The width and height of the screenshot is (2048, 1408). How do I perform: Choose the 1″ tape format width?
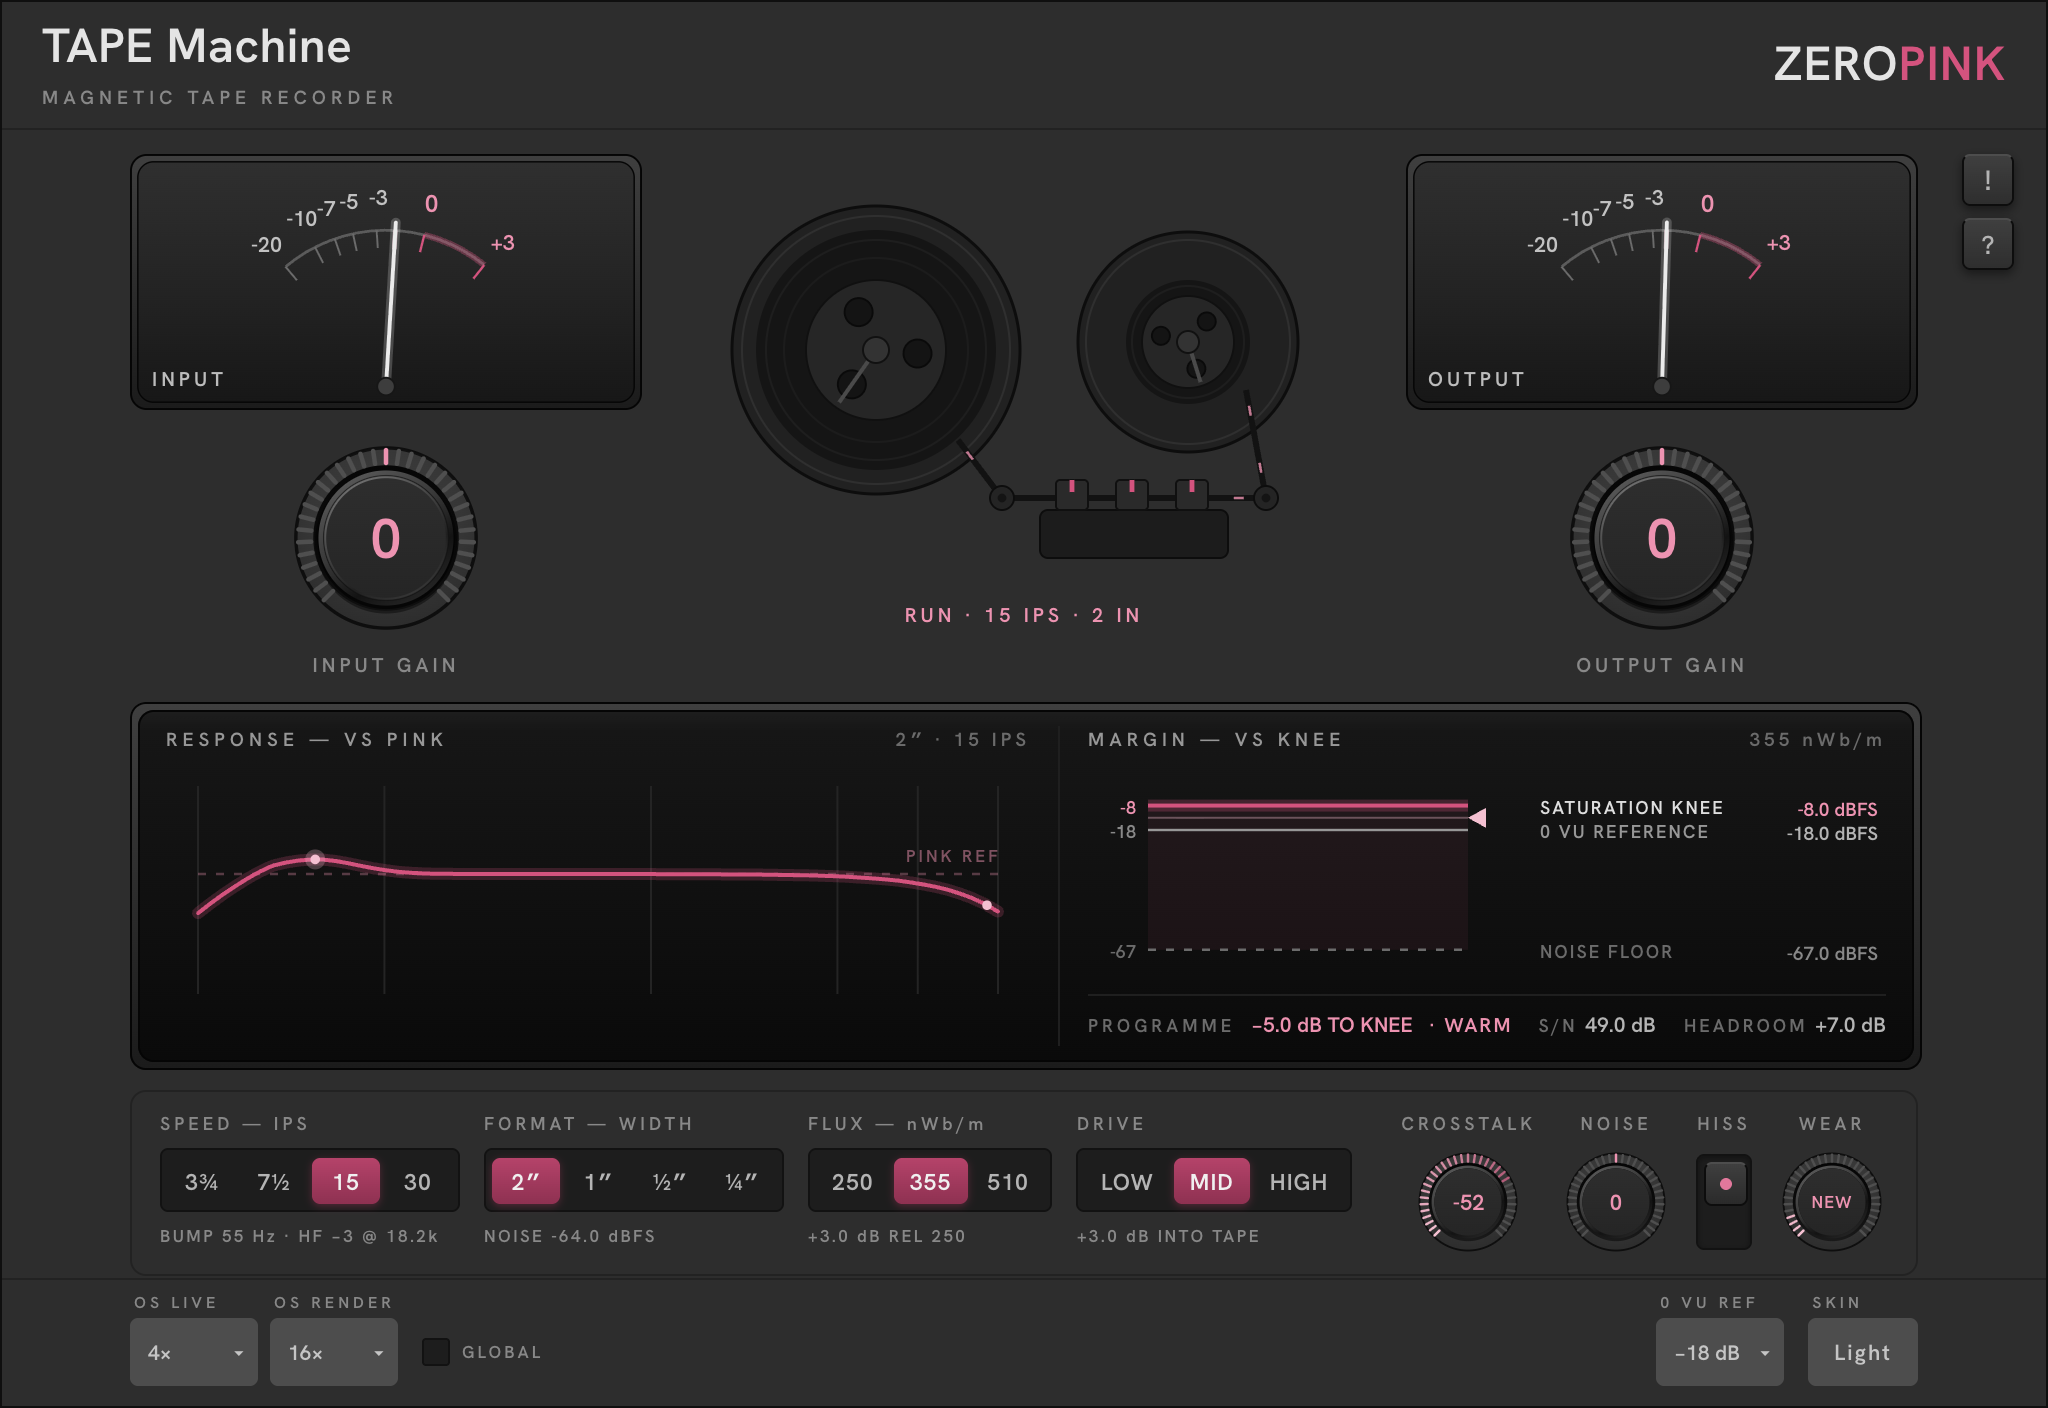pos(598,1182)
